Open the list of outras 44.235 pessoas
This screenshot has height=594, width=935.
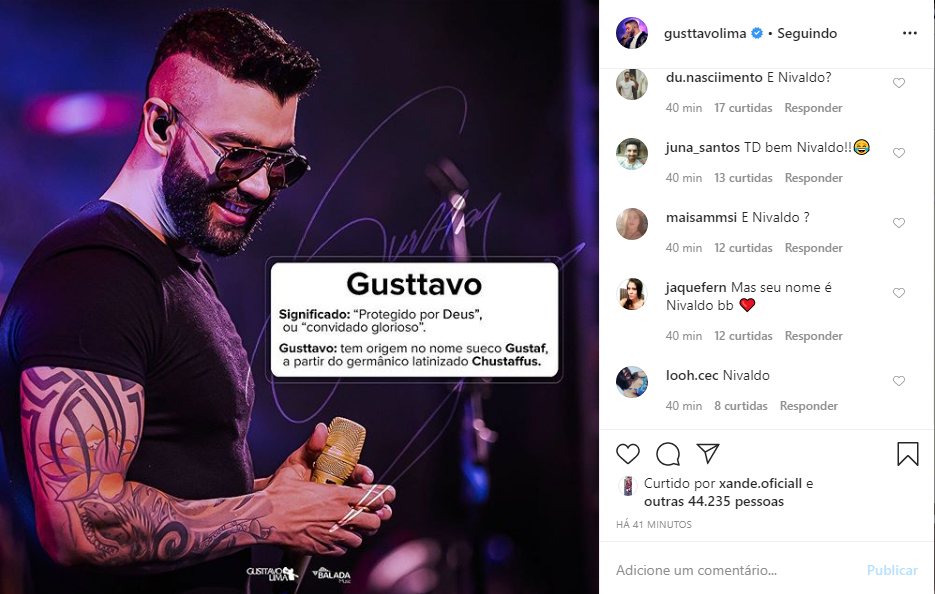(714, 502)
